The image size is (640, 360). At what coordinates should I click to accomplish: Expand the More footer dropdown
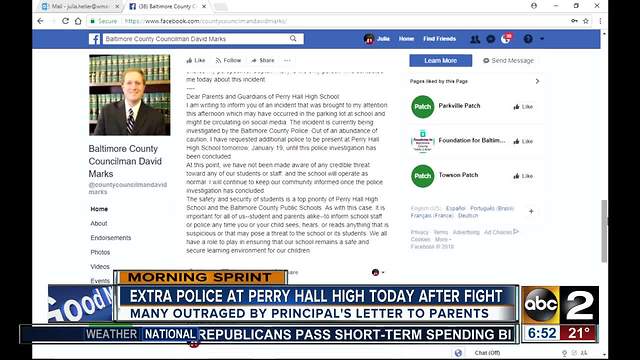443,240
